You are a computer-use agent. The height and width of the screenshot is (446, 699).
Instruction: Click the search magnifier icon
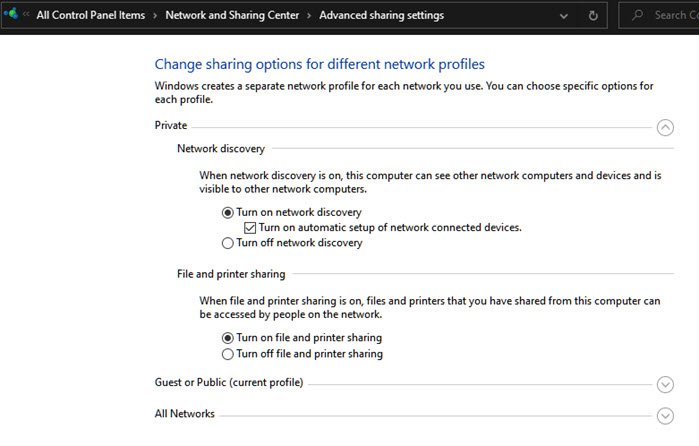(638, 16)
